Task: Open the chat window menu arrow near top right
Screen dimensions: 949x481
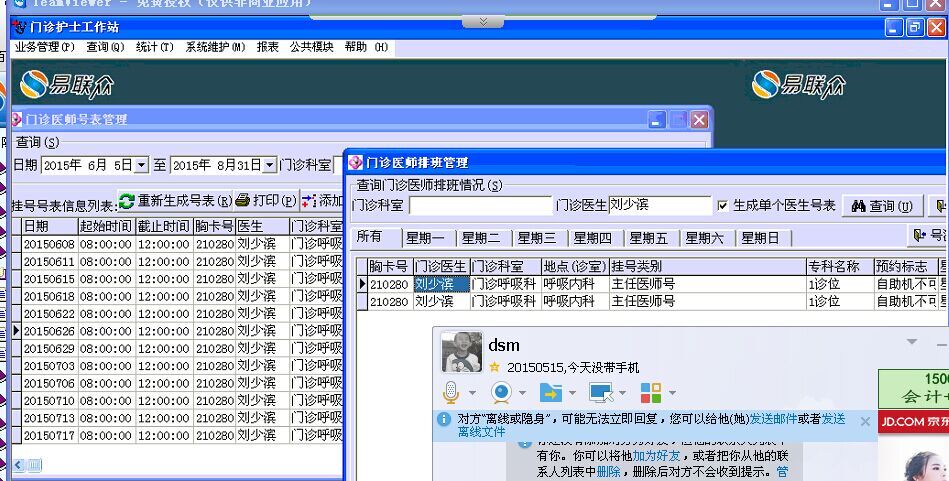Action: [x=912, y=342]
